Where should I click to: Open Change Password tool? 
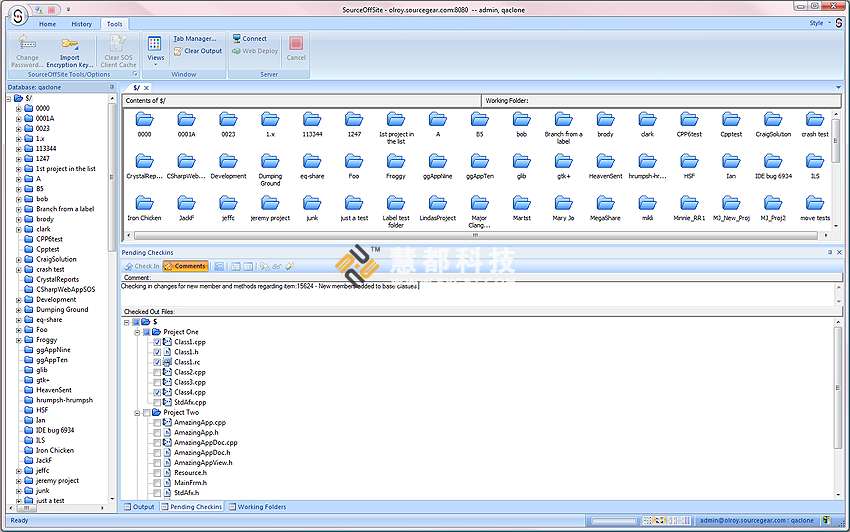pyautogui.click(x=27, y=52)
